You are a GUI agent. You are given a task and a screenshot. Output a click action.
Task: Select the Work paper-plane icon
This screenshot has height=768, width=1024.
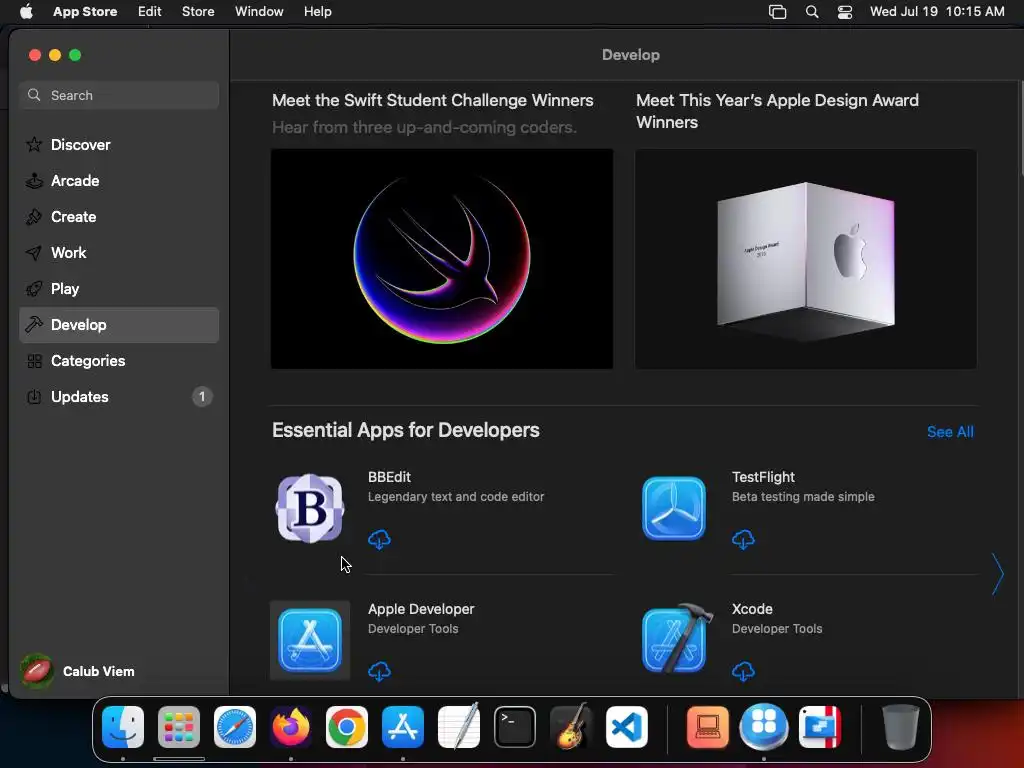point(34,253)
